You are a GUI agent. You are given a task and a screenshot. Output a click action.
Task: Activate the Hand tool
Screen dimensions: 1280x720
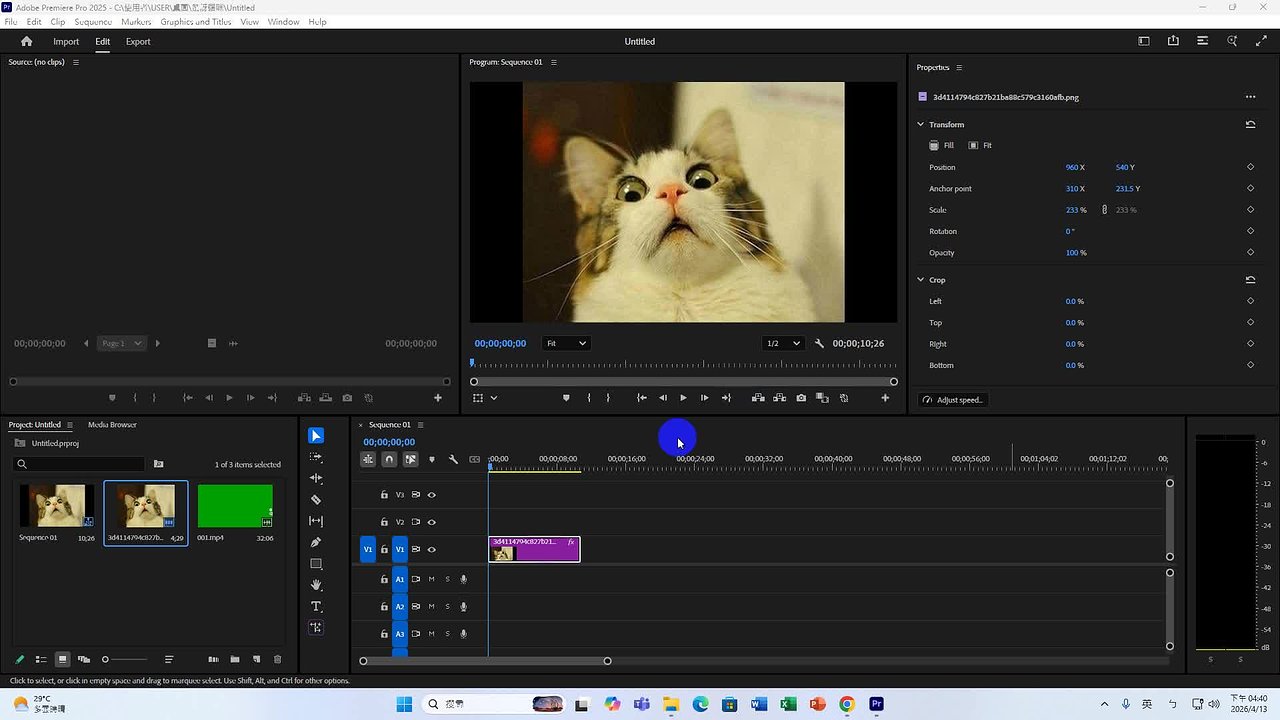(316, 584)
